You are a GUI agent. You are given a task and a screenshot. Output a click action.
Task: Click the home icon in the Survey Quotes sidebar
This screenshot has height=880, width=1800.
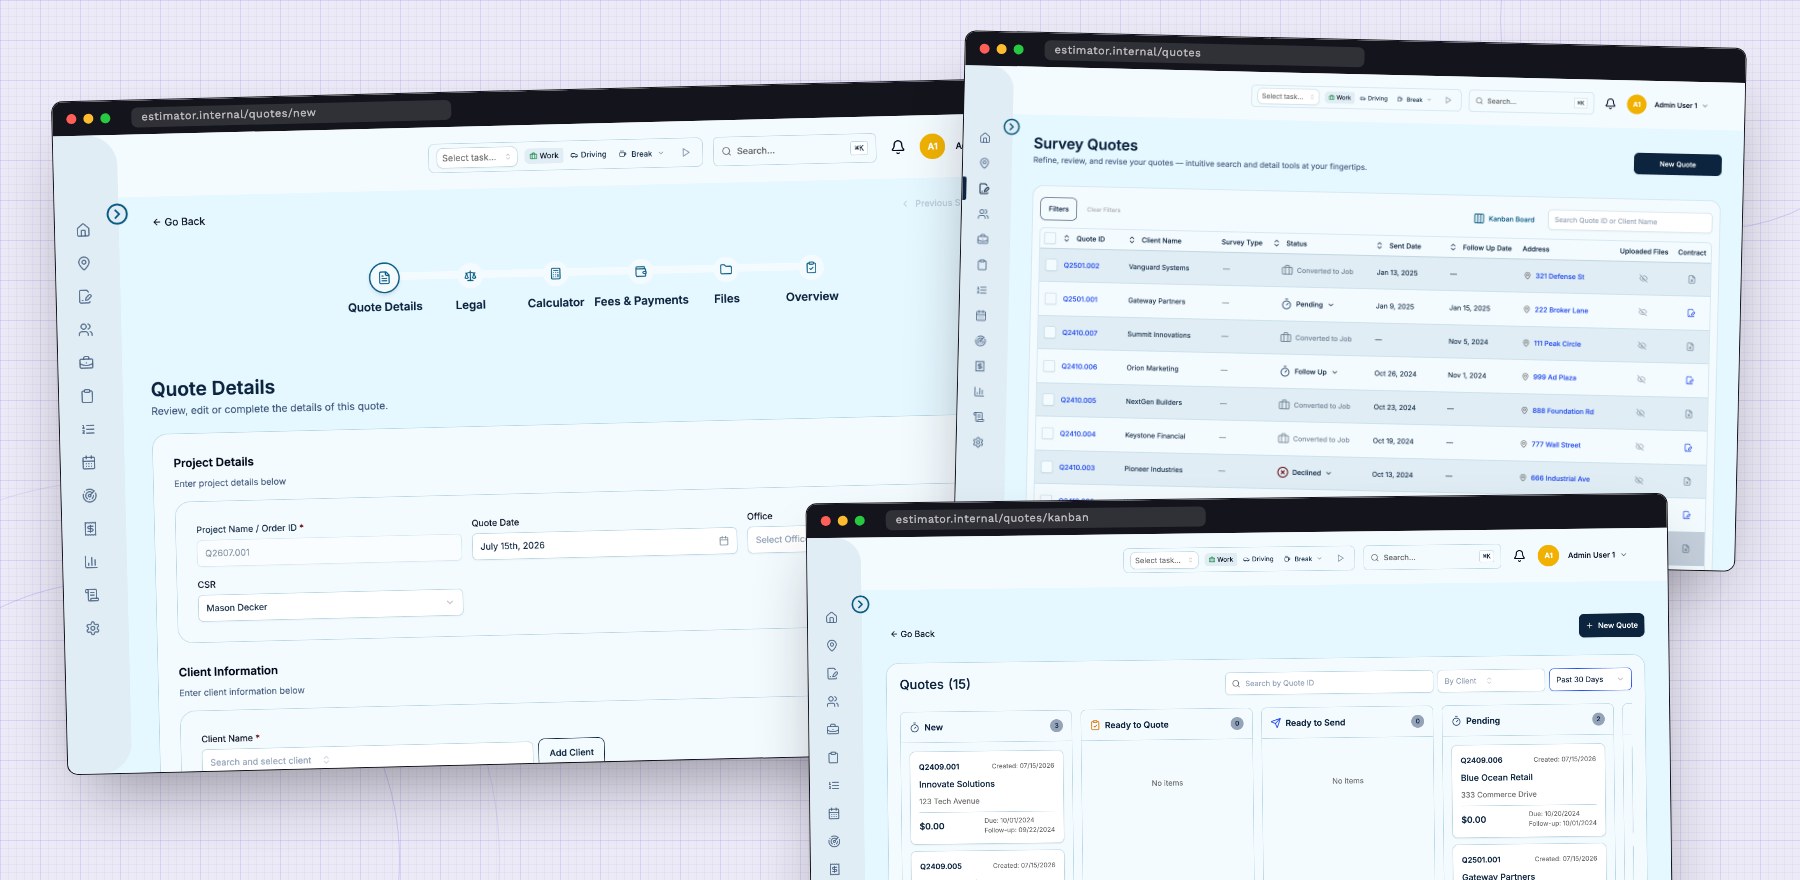pyautogui.click(x=985, y=138)
